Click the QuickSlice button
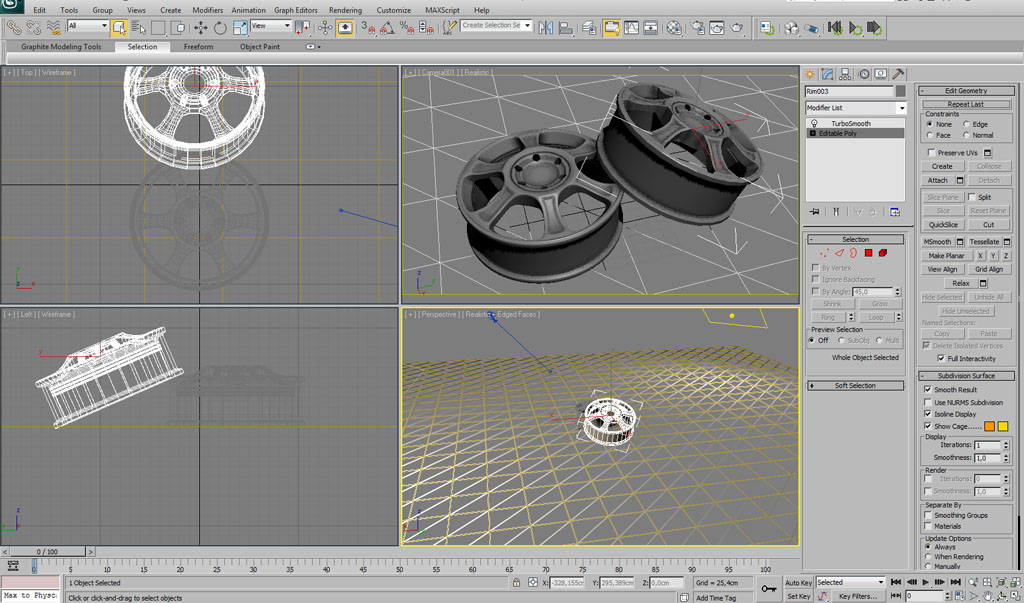1024x603 pixels. 943,225
